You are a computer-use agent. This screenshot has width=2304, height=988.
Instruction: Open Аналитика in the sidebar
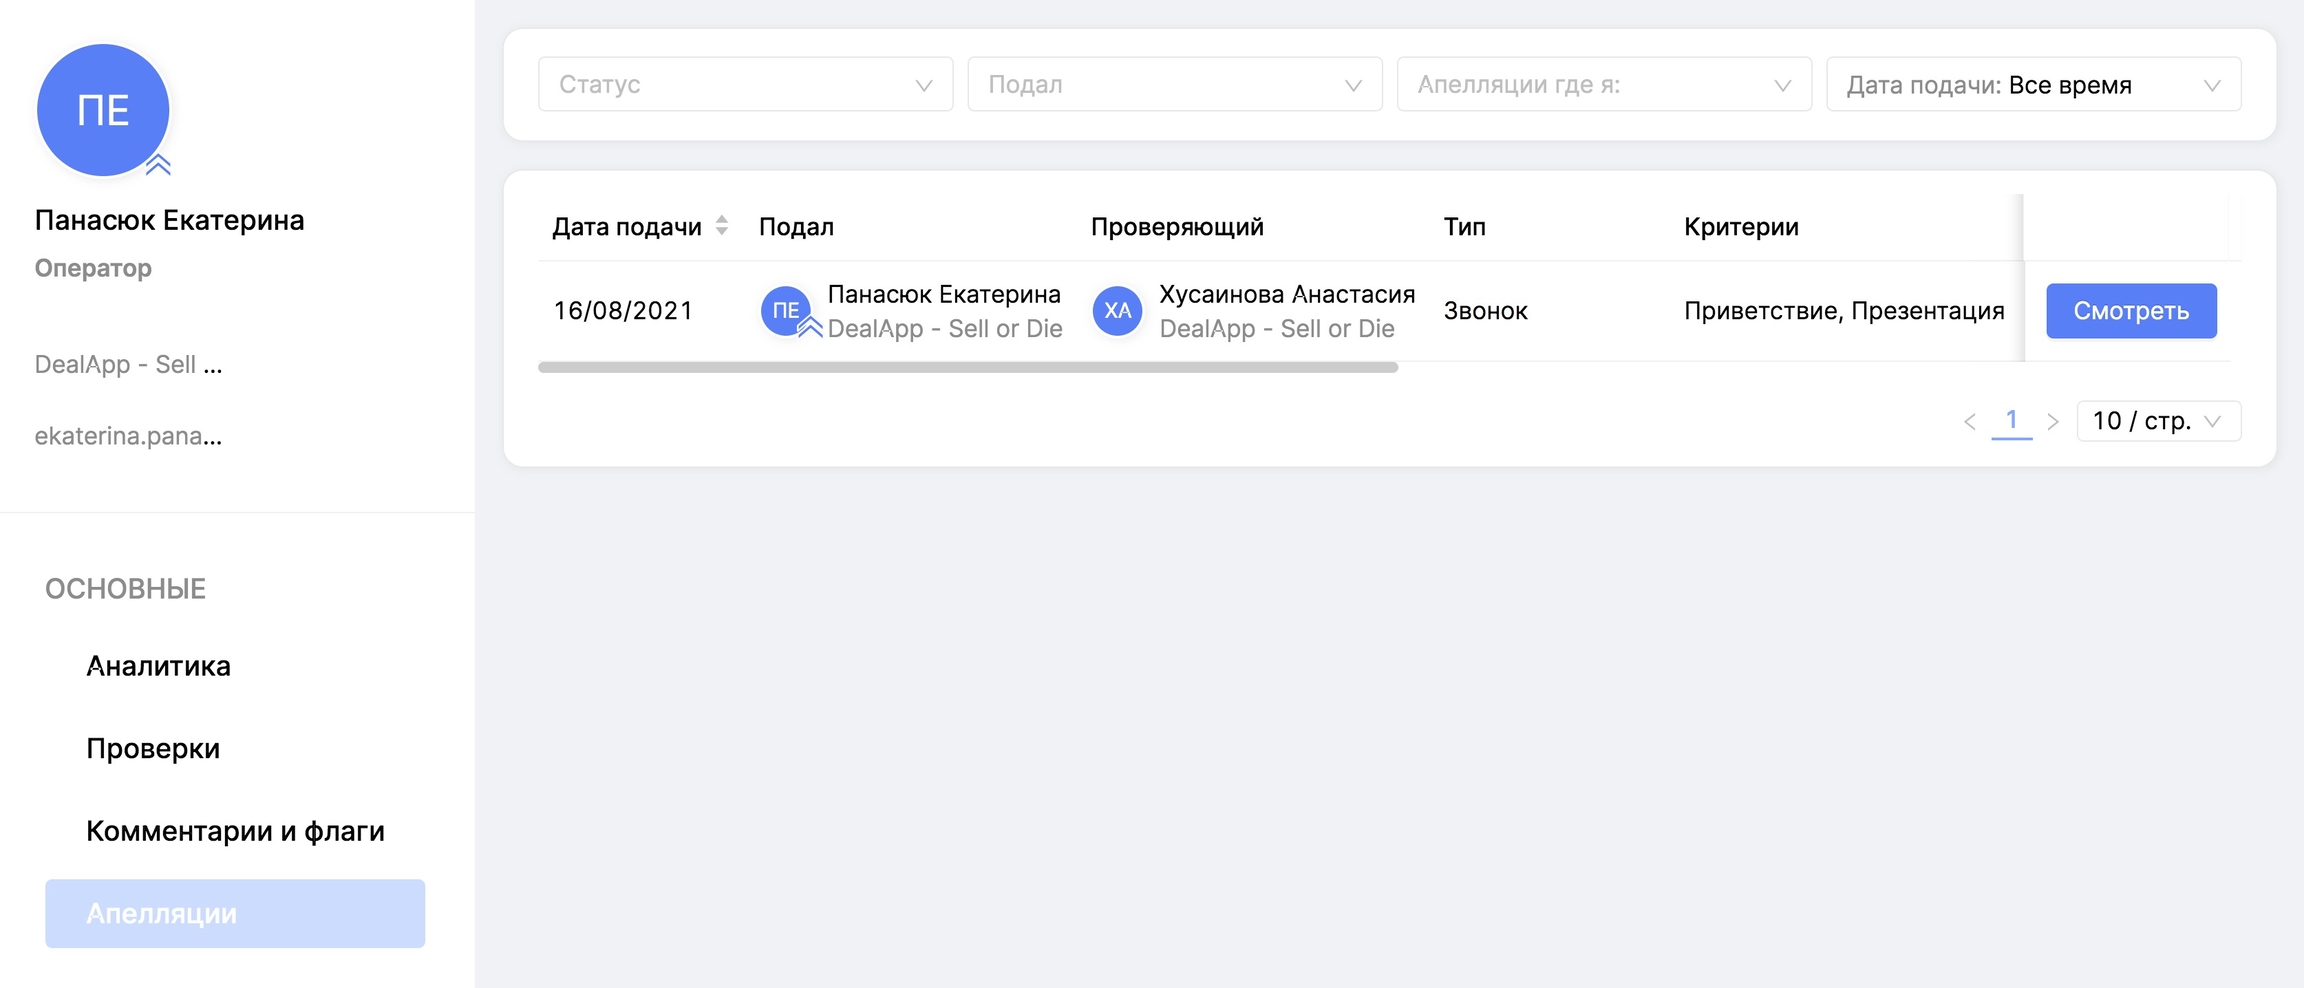(158, 666)
